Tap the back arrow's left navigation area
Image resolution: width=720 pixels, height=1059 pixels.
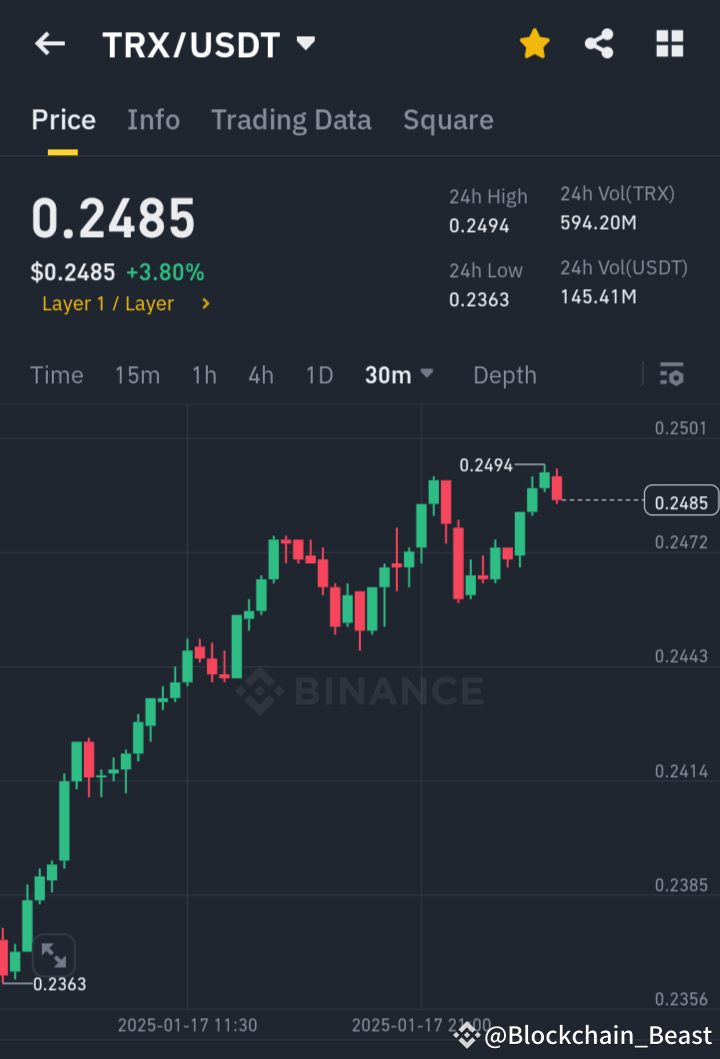[x=49, y=43]
